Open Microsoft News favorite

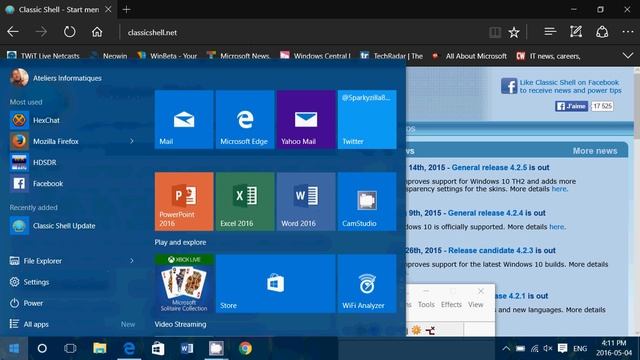click(238, 56)
